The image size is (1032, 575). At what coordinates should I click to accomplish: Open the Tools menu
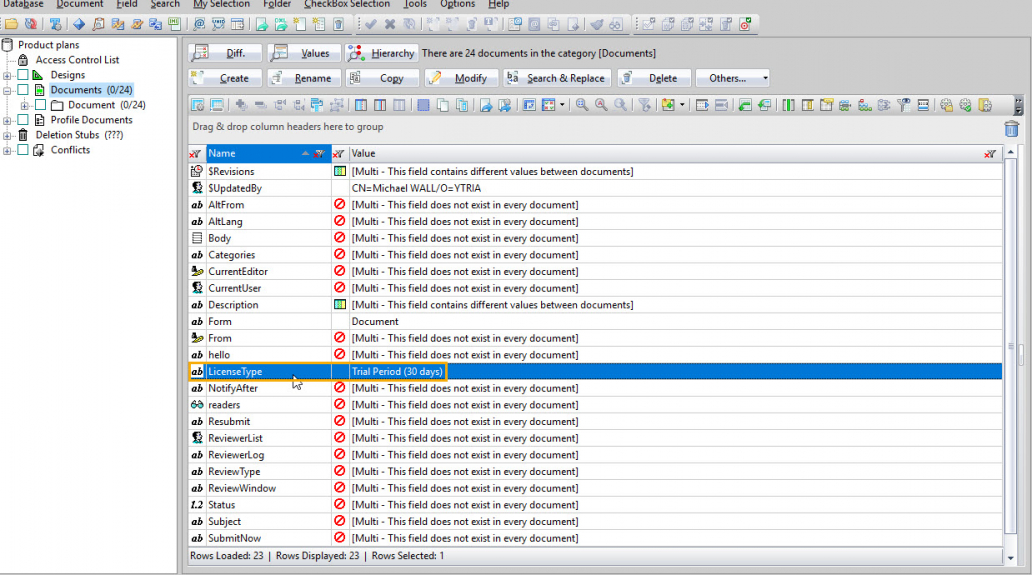pos(415,4)
